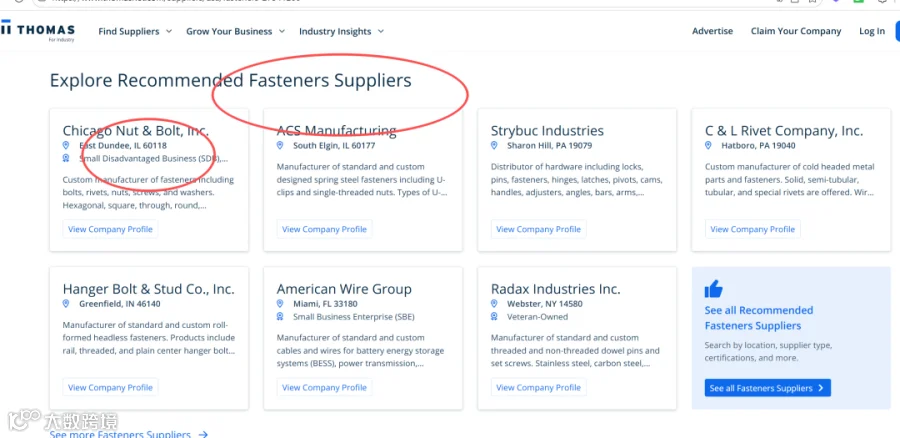View Company Profile for ACS Manufacturing
900x438 pixels.
tap(324, 229)
